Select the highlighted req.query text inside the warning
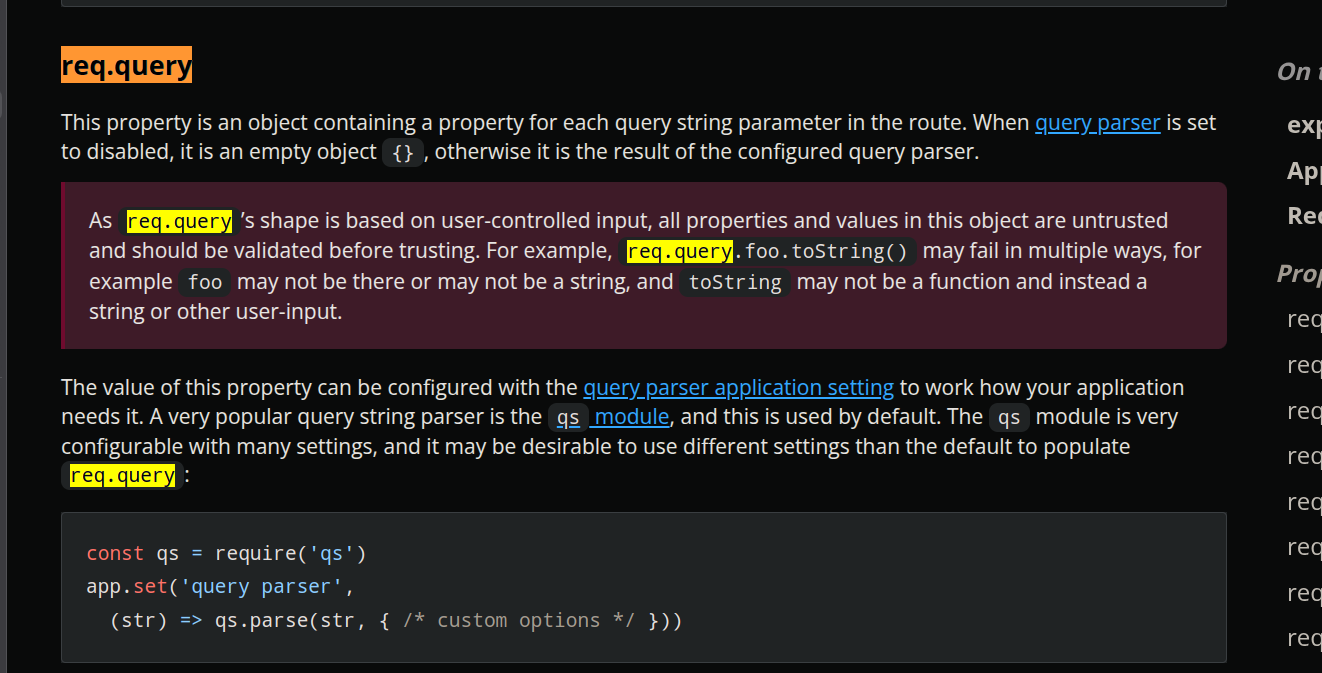The image size is (1322, 673). pos(179,220)
